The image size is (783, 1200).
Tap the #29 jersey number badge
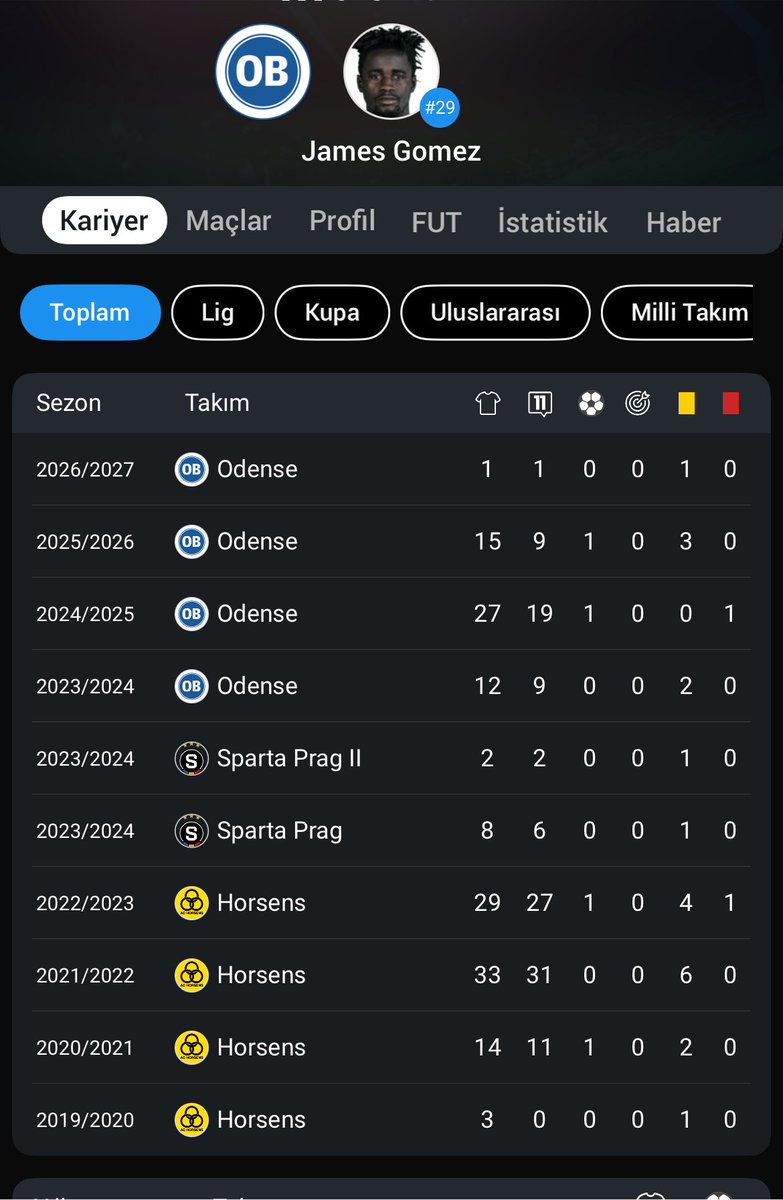point(439,108)
